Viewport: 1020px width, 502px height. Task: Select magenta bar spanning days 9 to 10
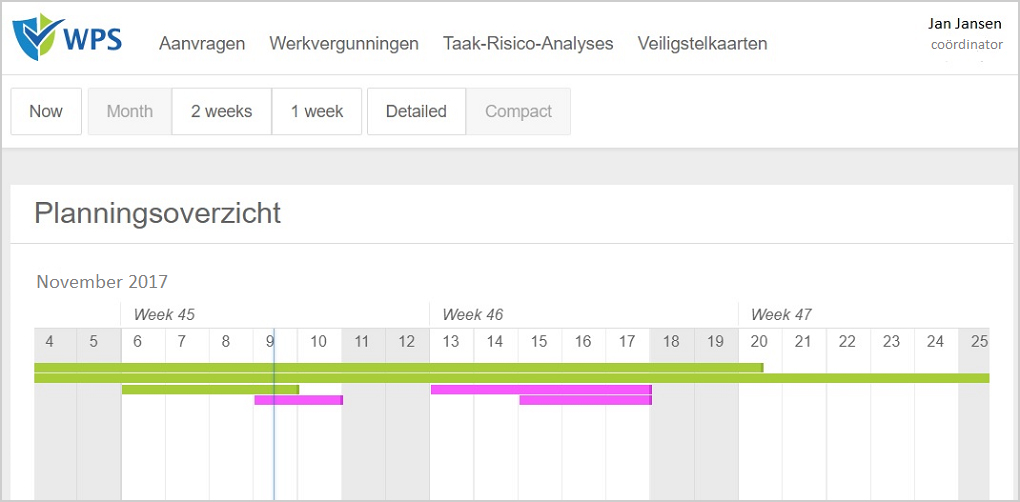(x=299, y=400)
